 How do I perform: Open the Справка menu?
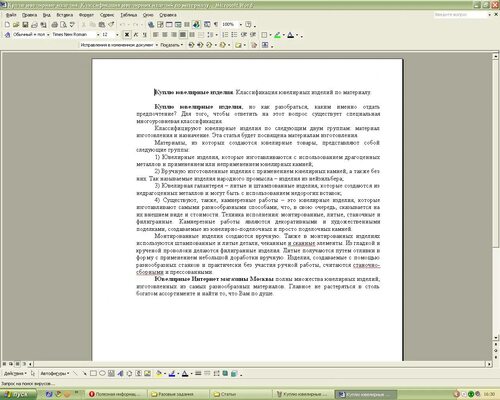(x=168, y=15)
